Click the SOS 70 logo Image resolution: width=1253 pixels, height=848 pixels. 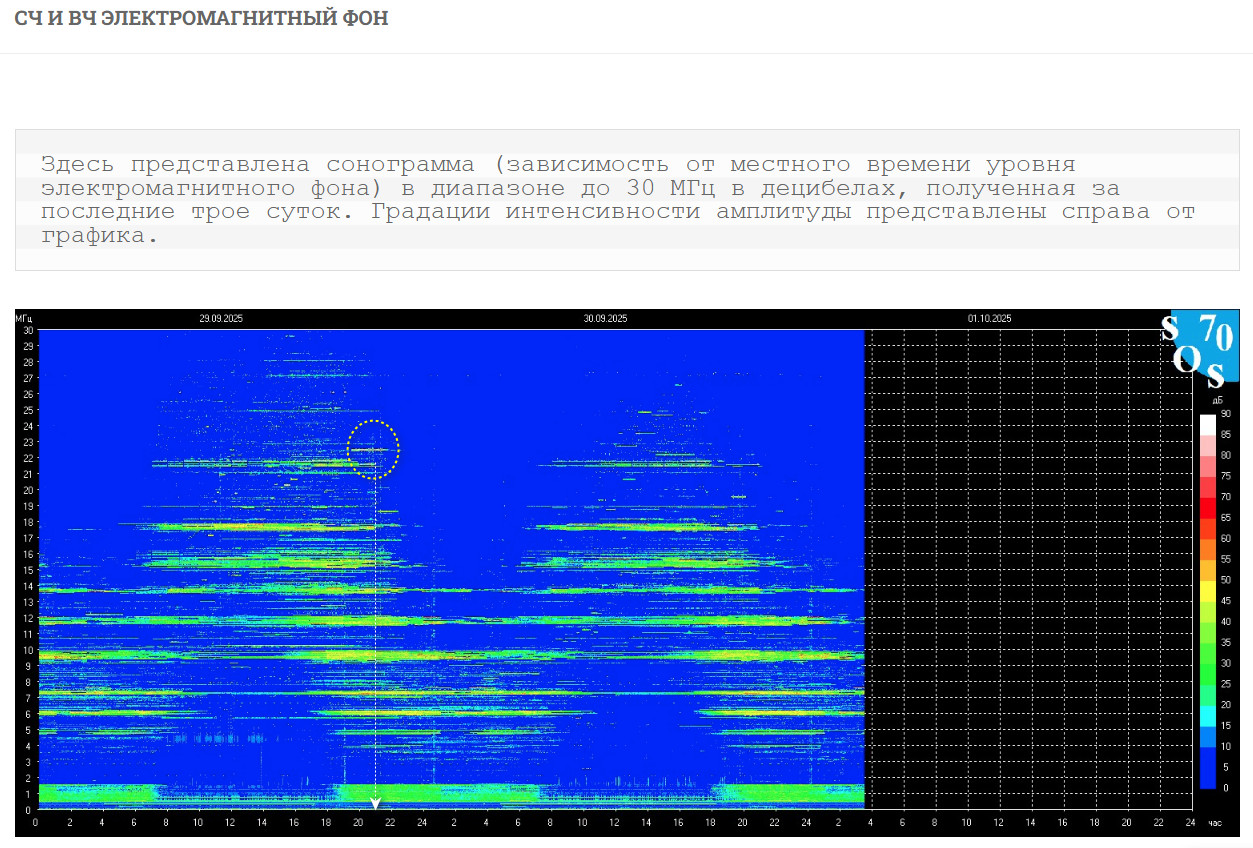[1204, 346]
